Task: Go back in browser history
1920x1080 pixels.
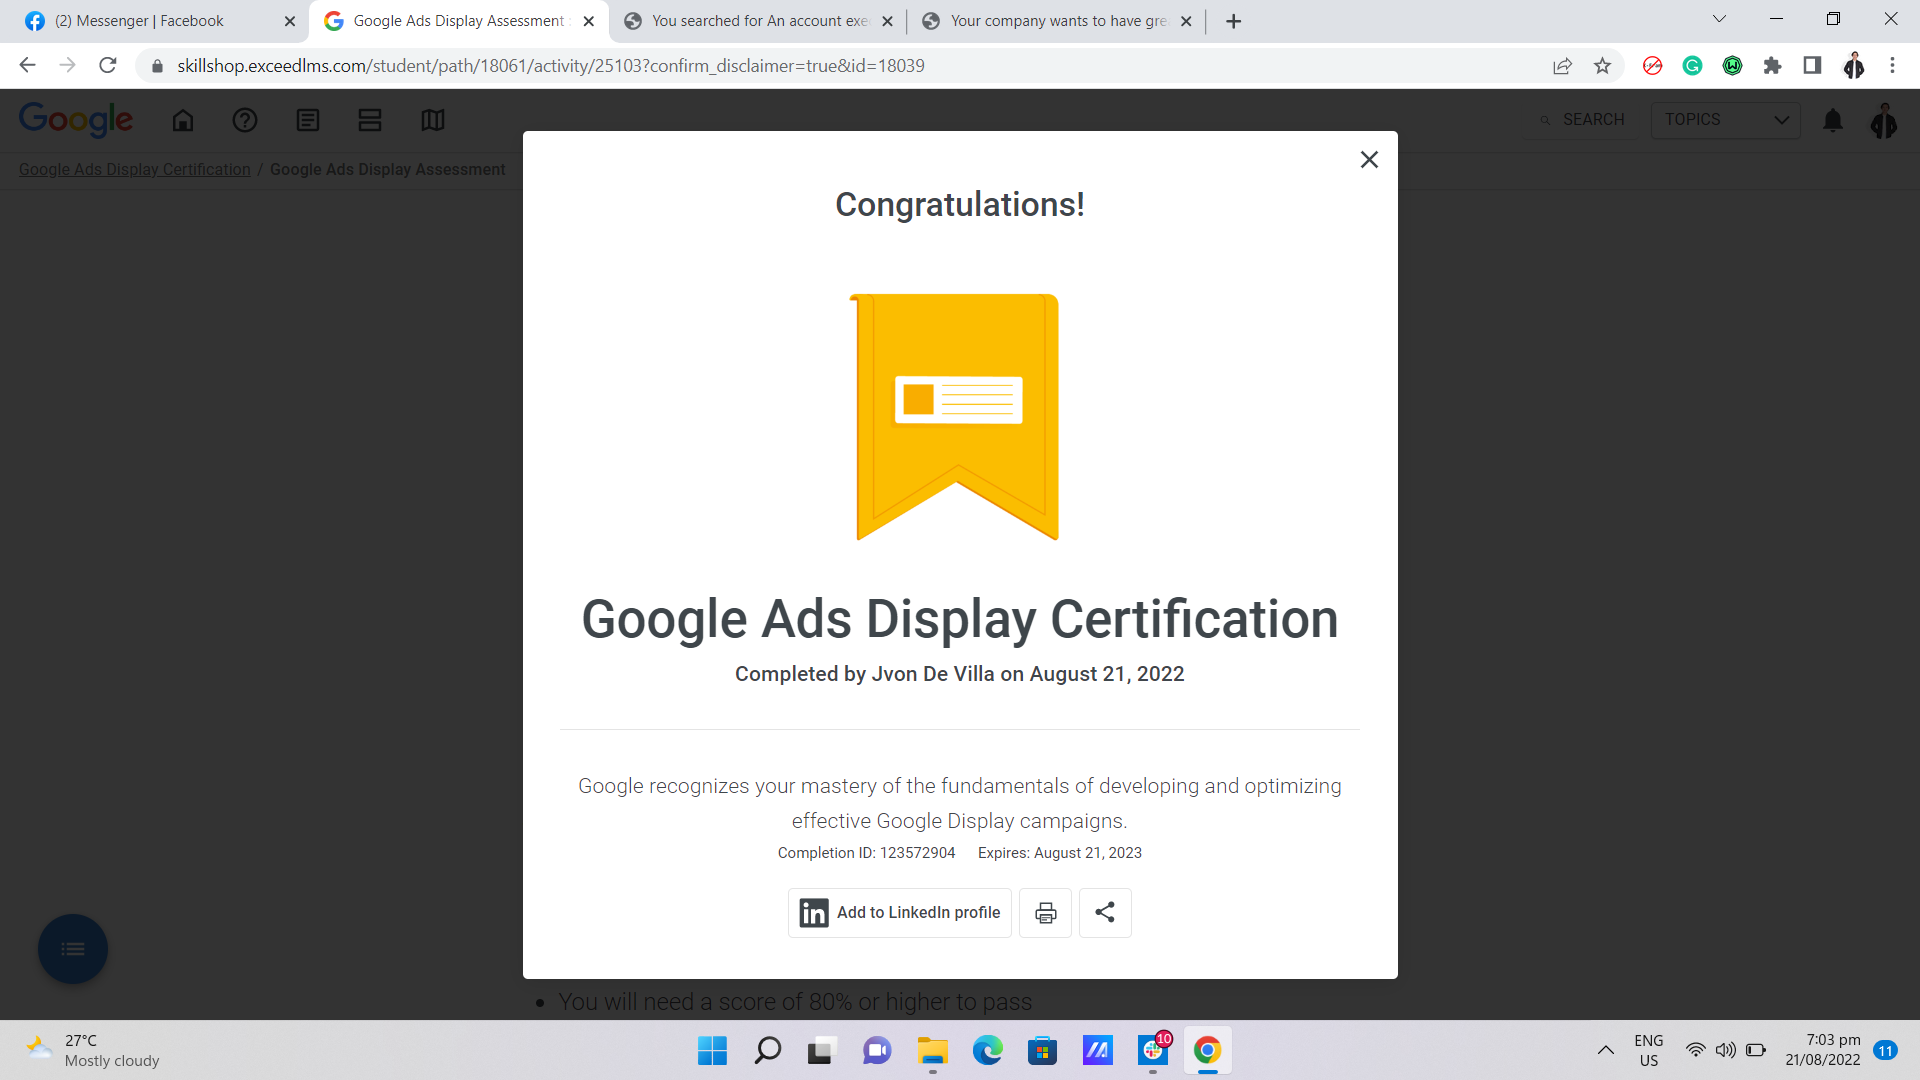Action: coord(27,66)
